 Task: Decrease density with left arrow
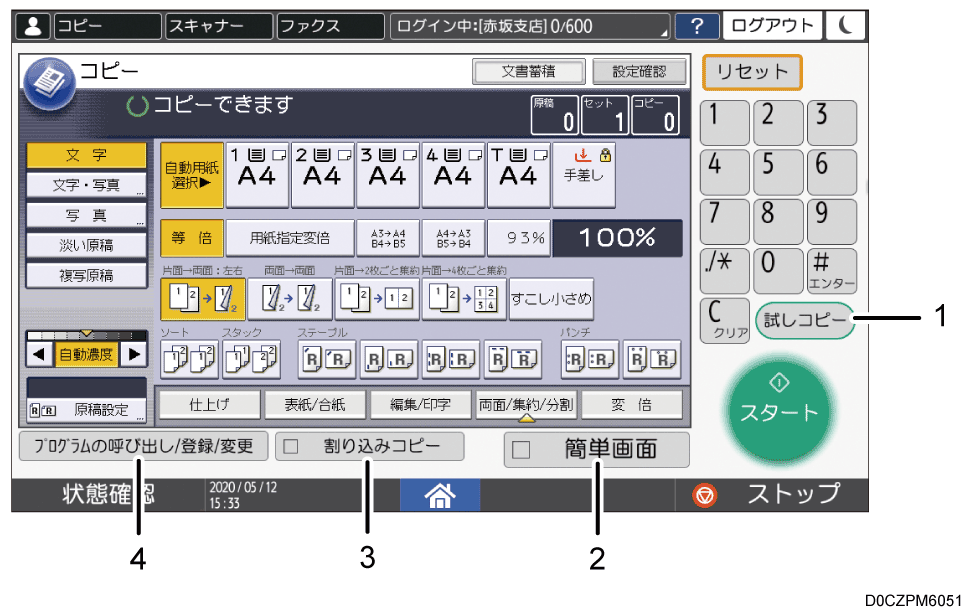[x=39, y=354]
